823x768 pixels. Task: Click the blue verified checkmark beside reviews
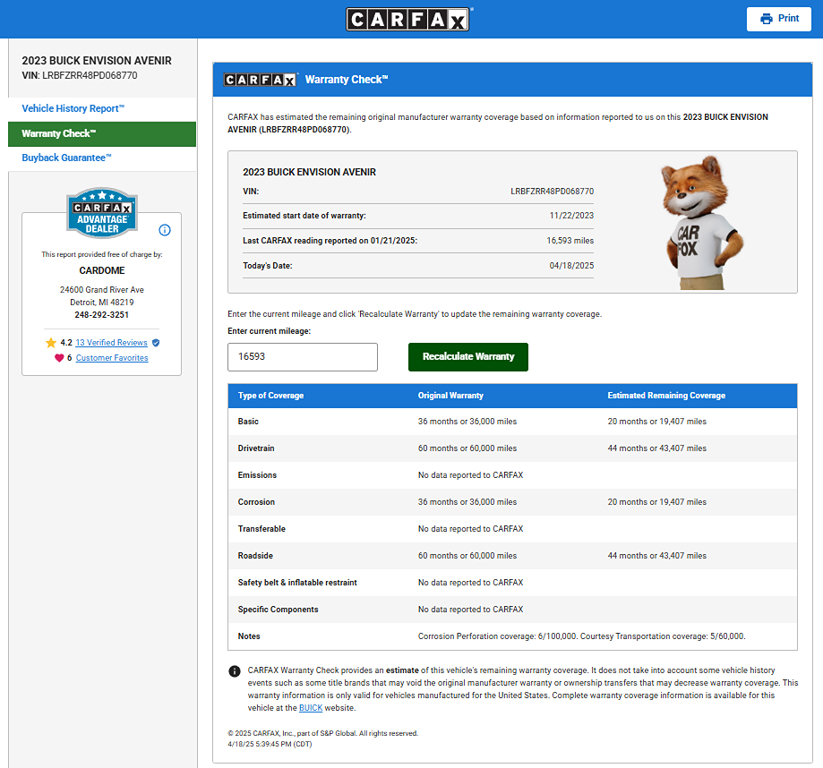(156, 342)
